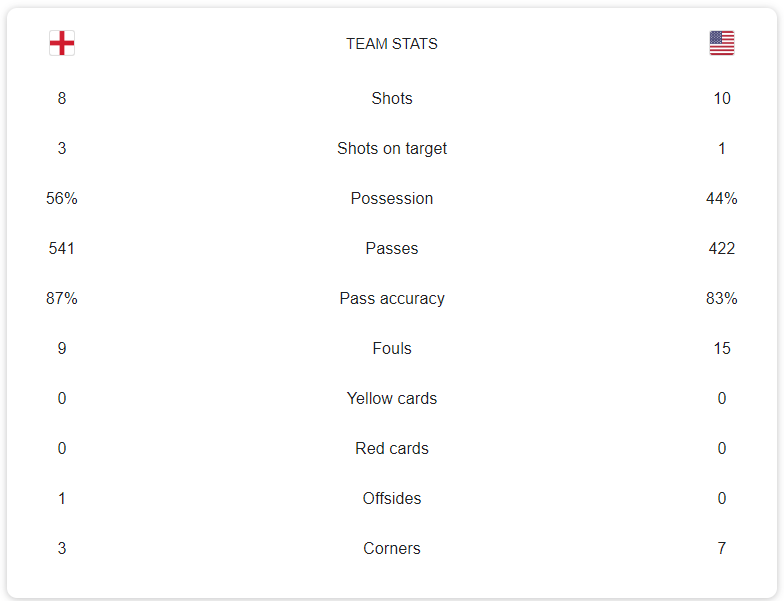Click the Corners stat label
The width and height of the screenshot is (784, 601).
coord(392,548)
